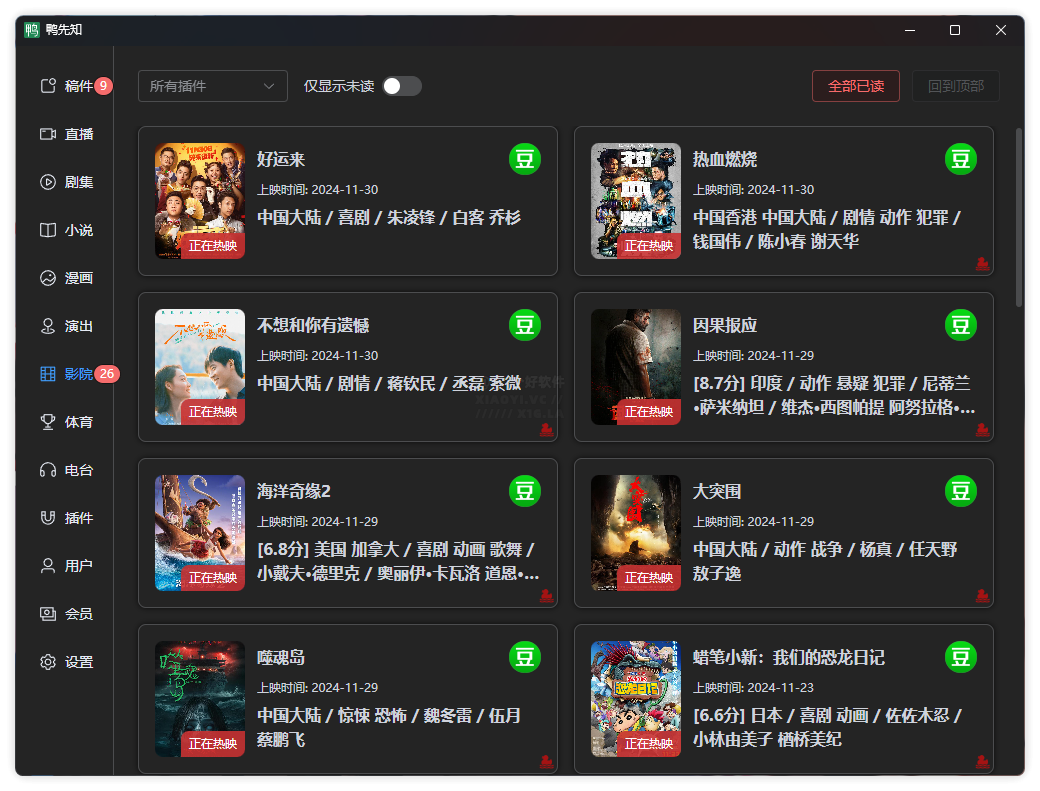Open the 演出 performances icon
Screen dimensions: 1040x791
48,326
